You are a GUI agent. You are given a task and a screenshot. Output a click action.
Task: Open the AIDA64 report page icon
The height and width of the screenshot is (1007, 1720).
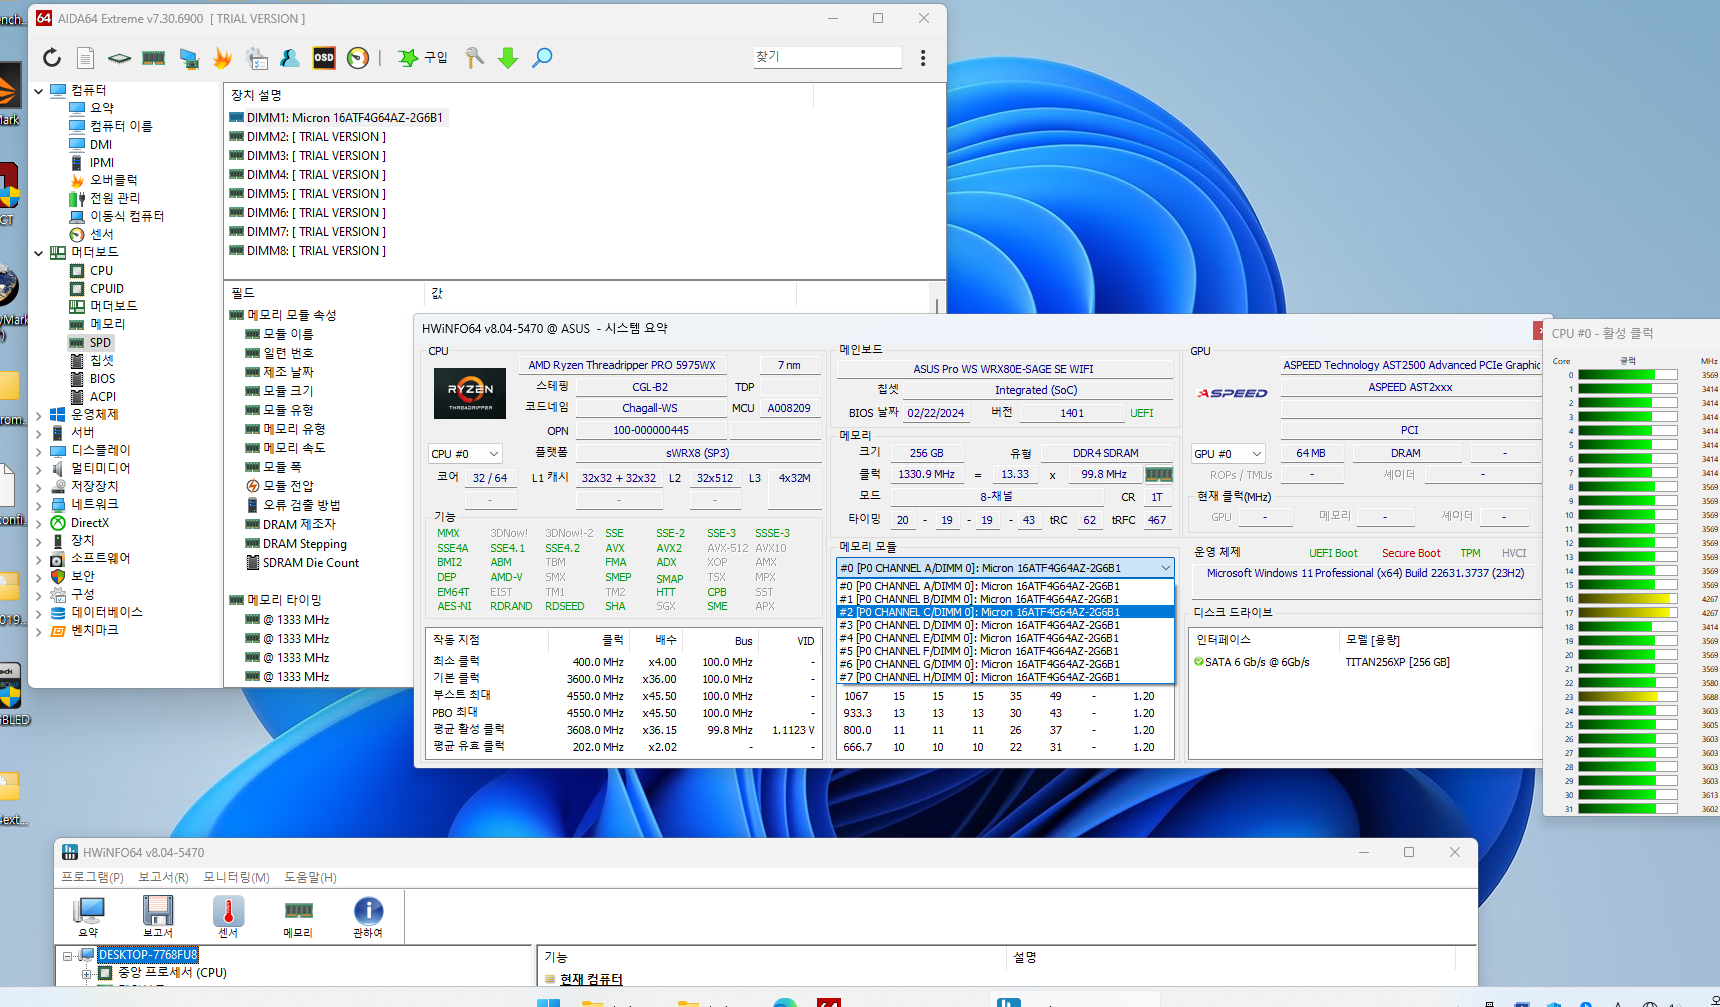pyautogui.click(x=86, y=58)
